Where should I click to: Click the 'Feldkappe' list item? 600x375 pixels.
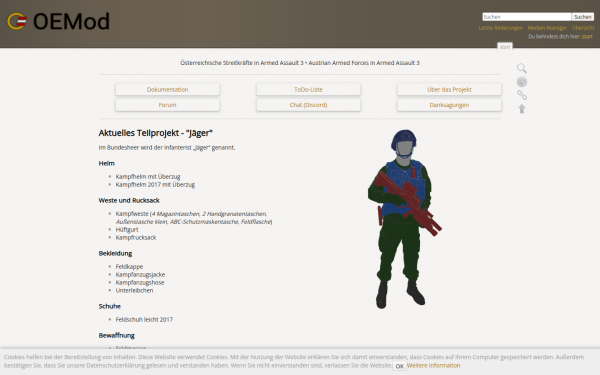(129, 267)
